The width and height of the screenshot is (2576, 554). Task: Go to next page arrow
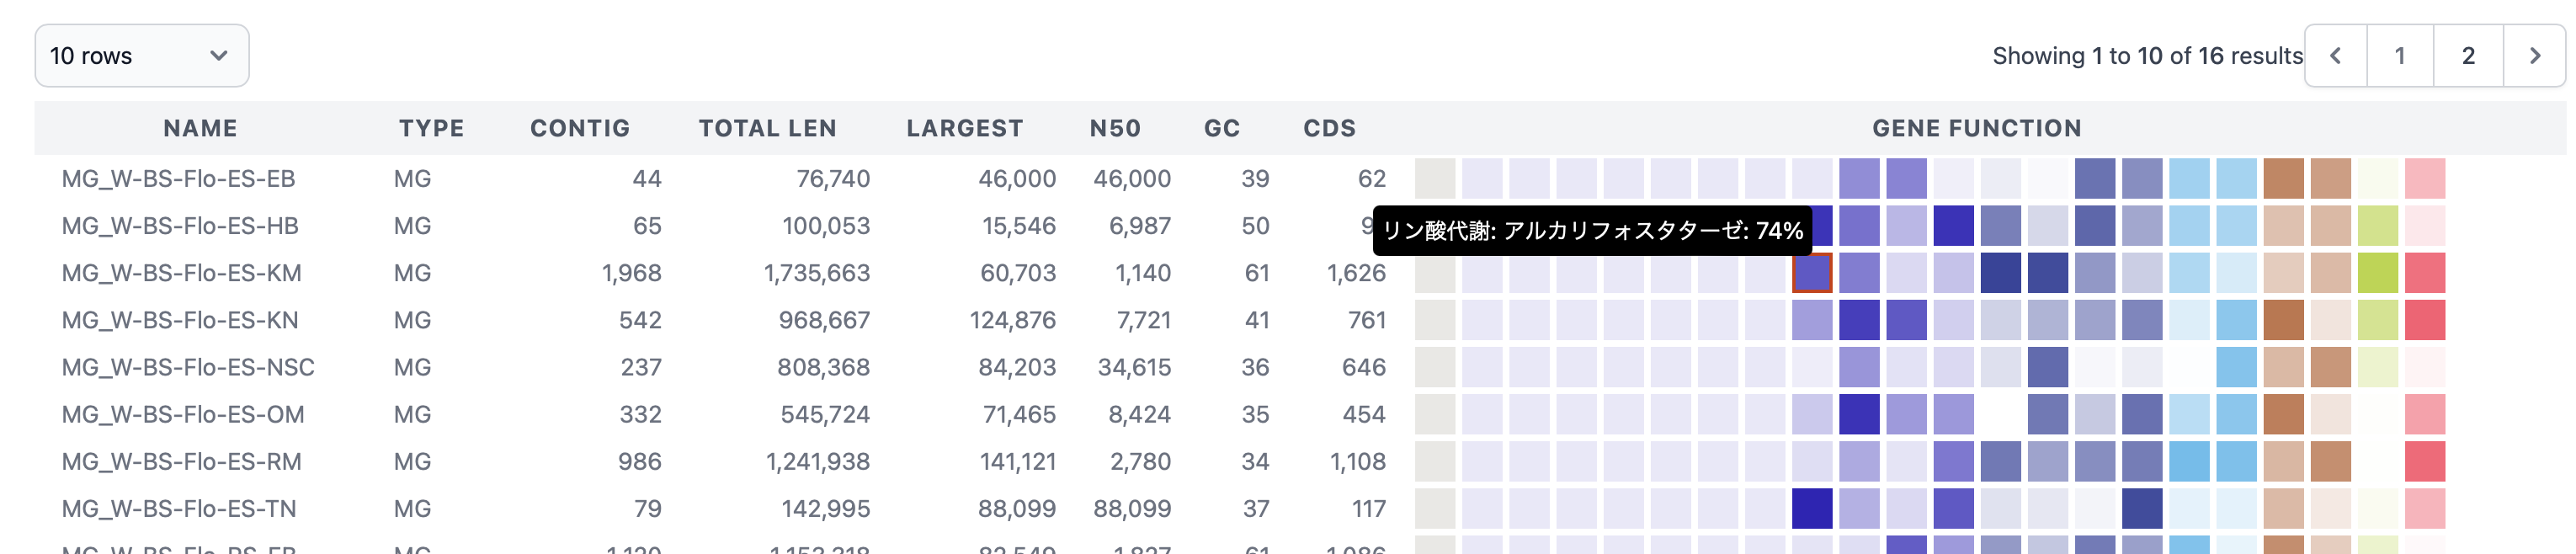pyautogui.click(x=2533, y=56)
